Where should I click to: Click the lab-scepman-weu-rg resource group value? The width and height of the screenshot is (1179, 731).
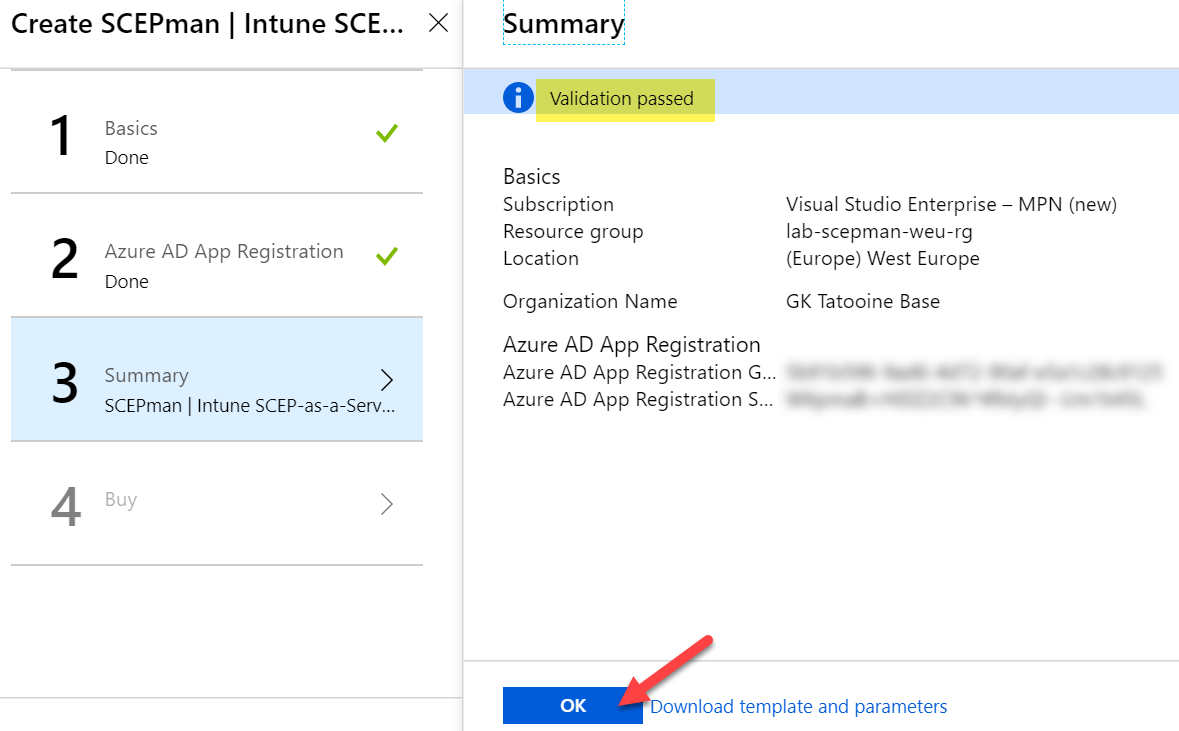point(879,232)
